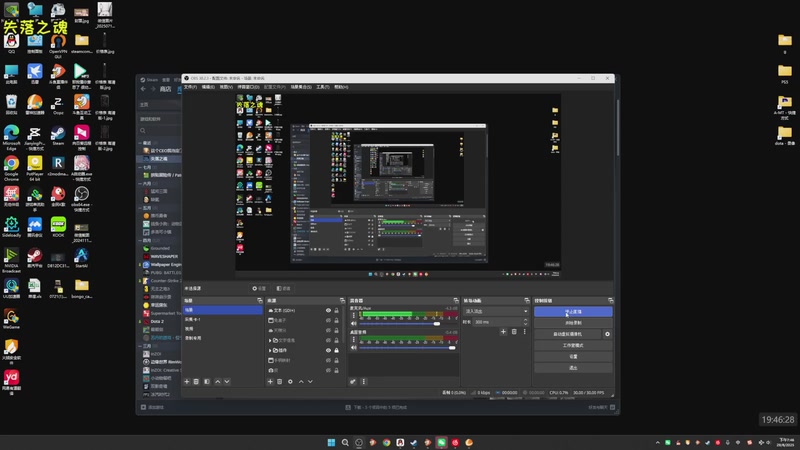800x450 pixels.
Task: Add a new scene with plus icon
Action: pos(187,382)
